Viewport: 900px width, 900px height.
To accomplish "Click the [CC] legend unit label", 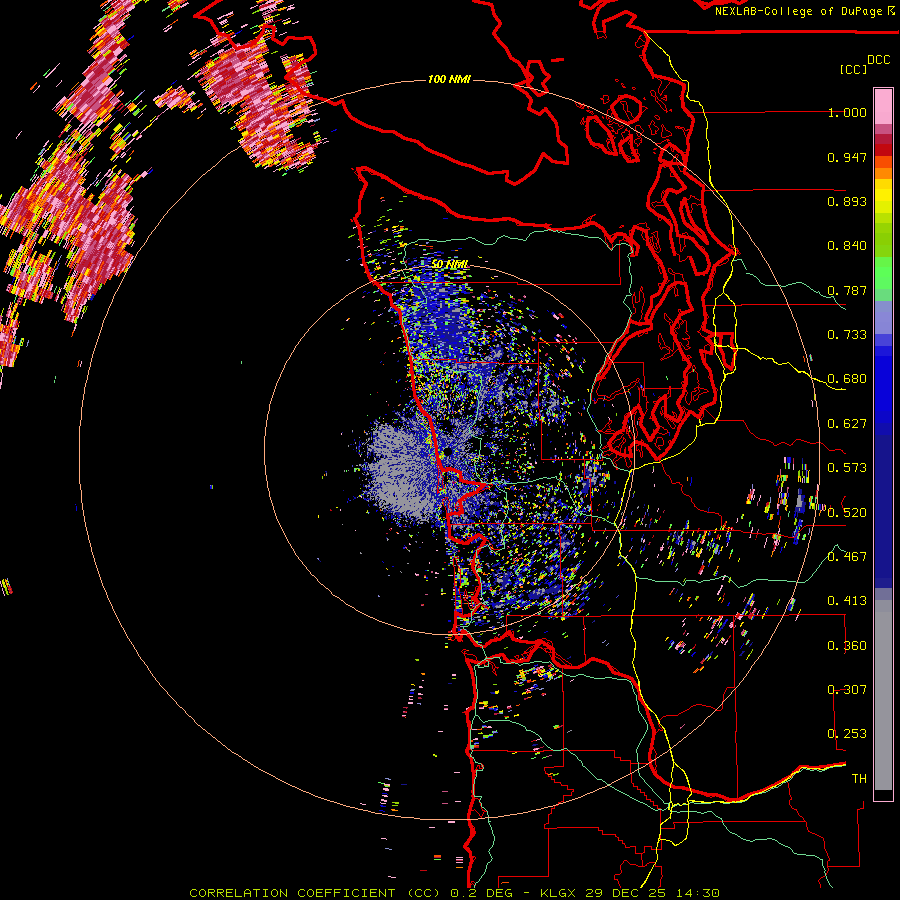I will coord(853,69).
